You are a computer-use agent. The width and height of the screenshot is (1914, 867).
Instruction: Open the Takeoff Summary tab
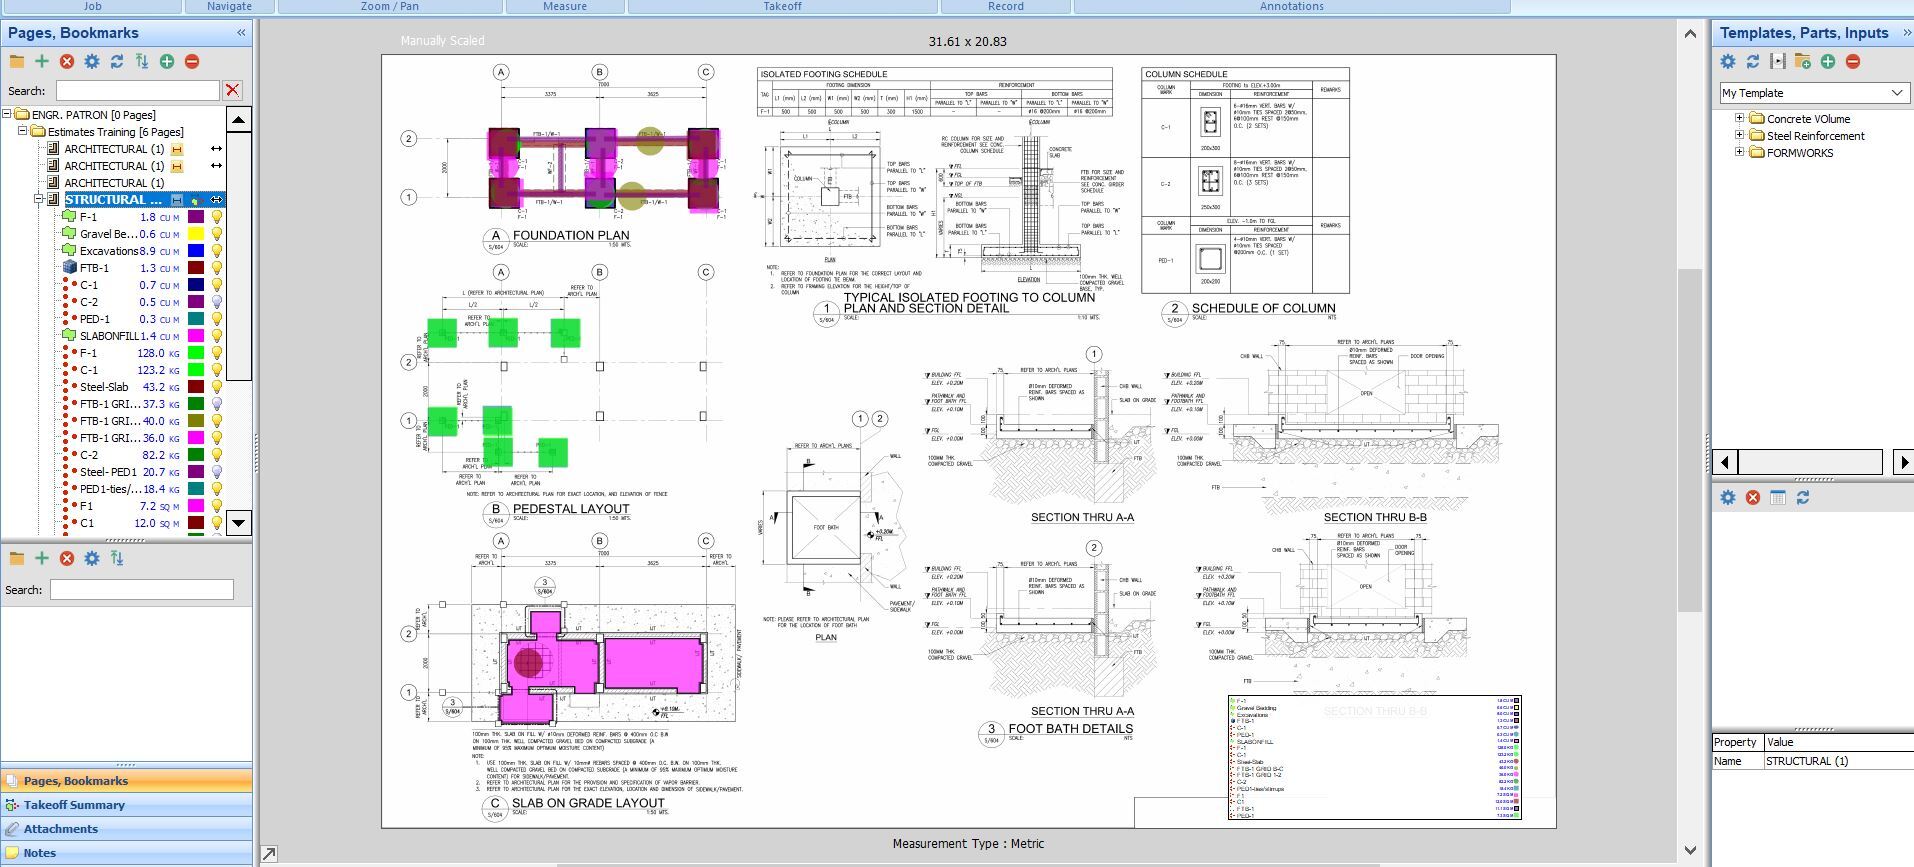[x=74, y=805]
